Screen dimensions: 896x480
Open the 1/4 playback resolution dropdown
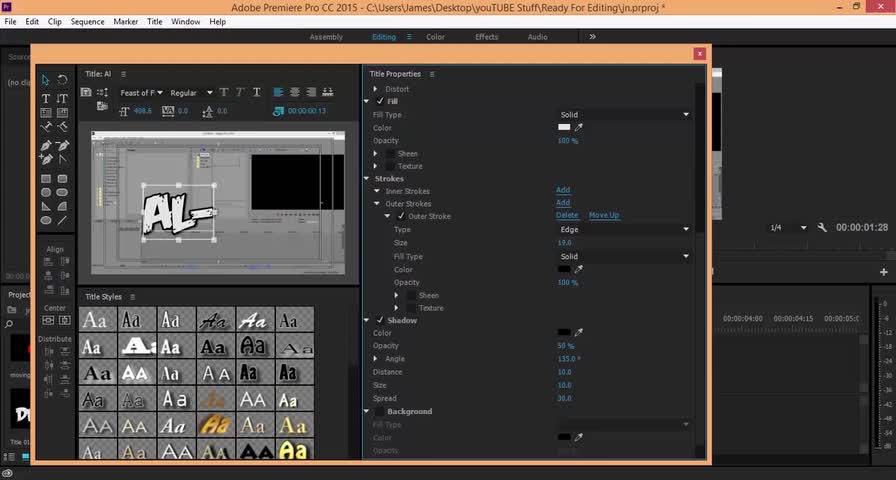(x=788, y=227)
